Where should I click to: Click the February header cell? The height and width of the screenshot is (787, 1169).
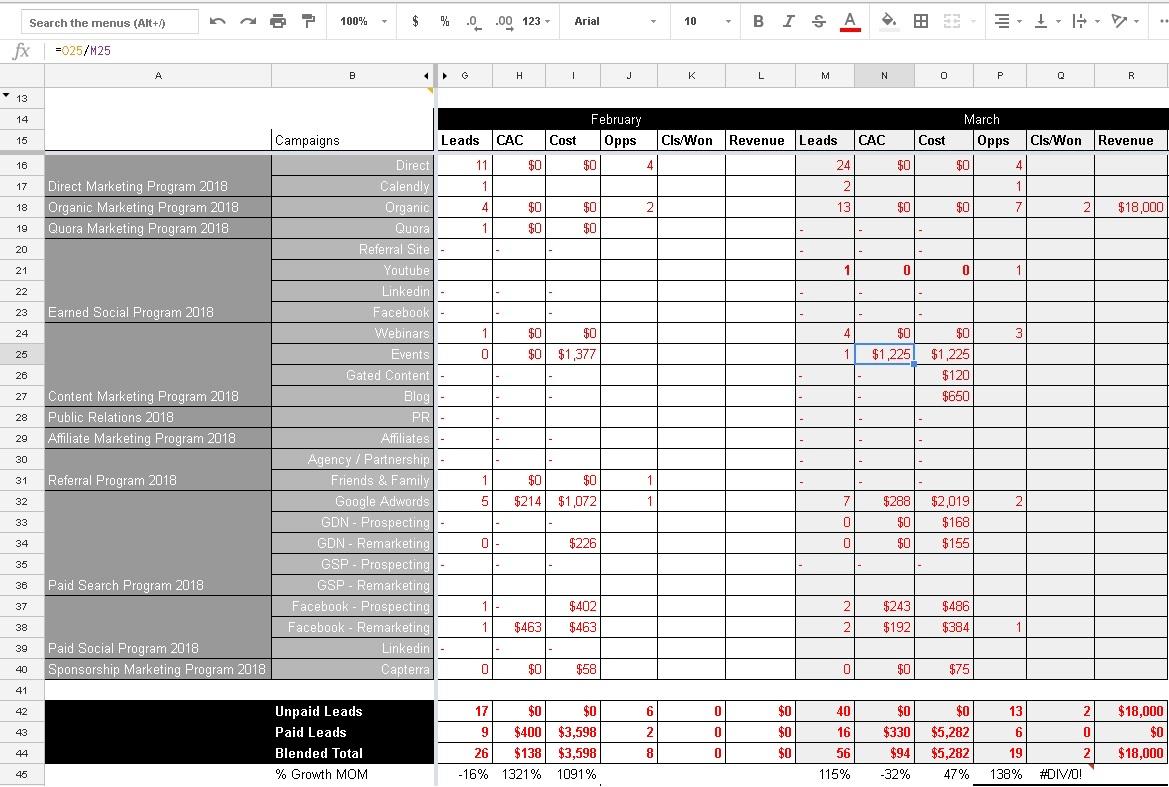tap(616, 119)
